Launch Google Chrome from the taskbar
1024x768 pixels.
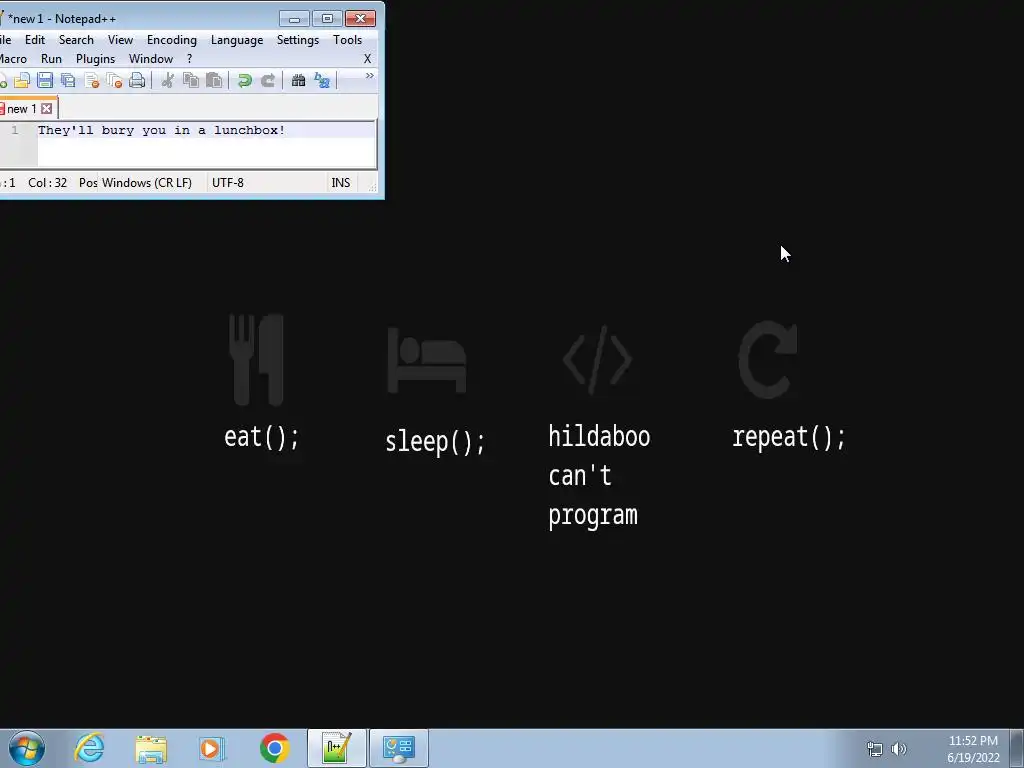[274, 748]
